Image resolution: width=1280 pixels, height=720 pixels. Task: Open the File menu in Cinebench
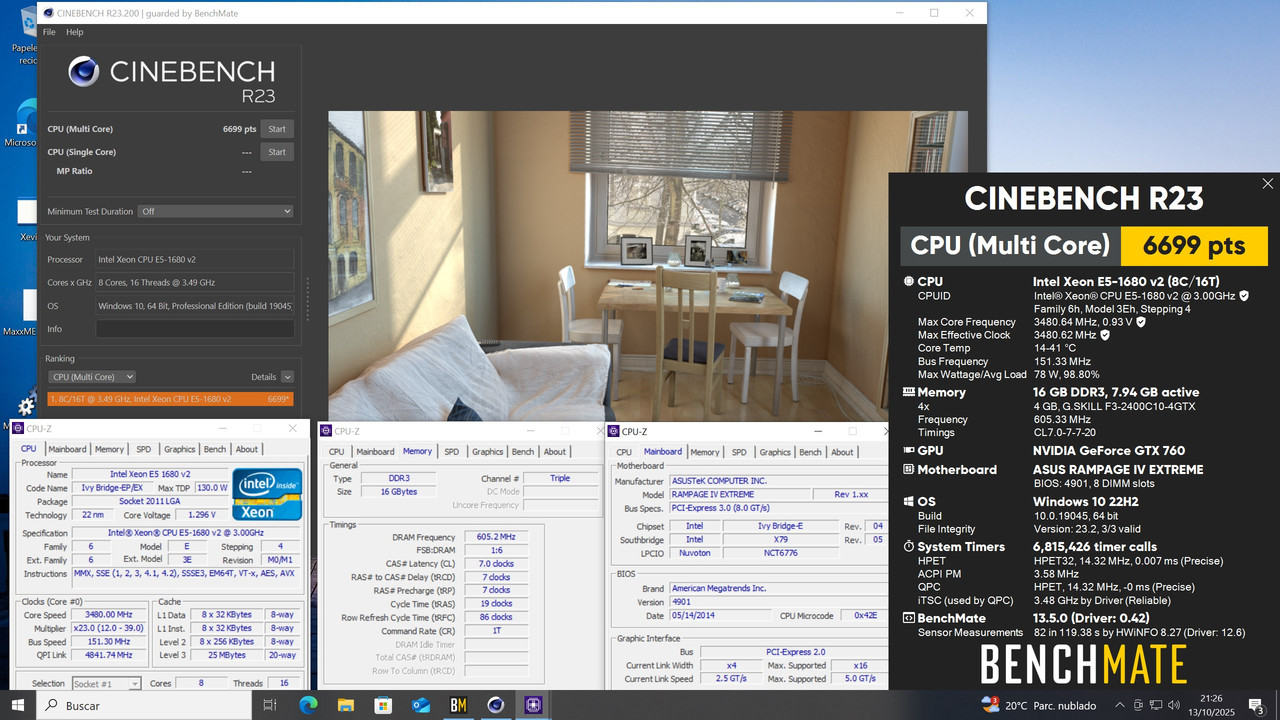tap(49, 32)
